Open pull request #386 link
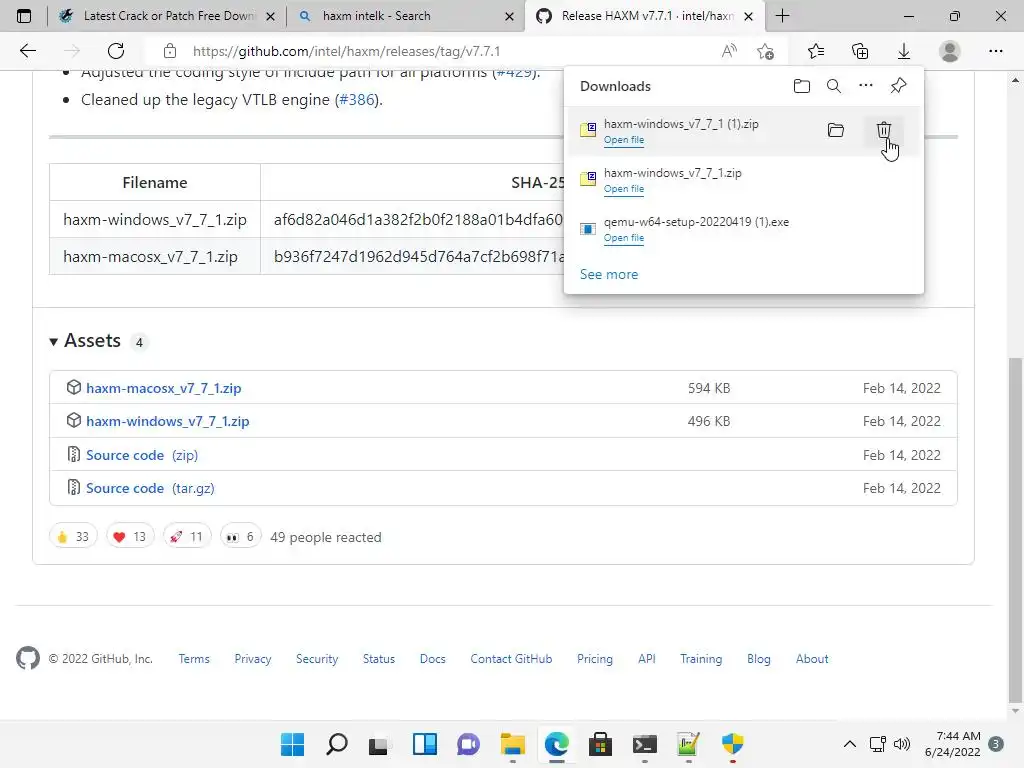 357,100
